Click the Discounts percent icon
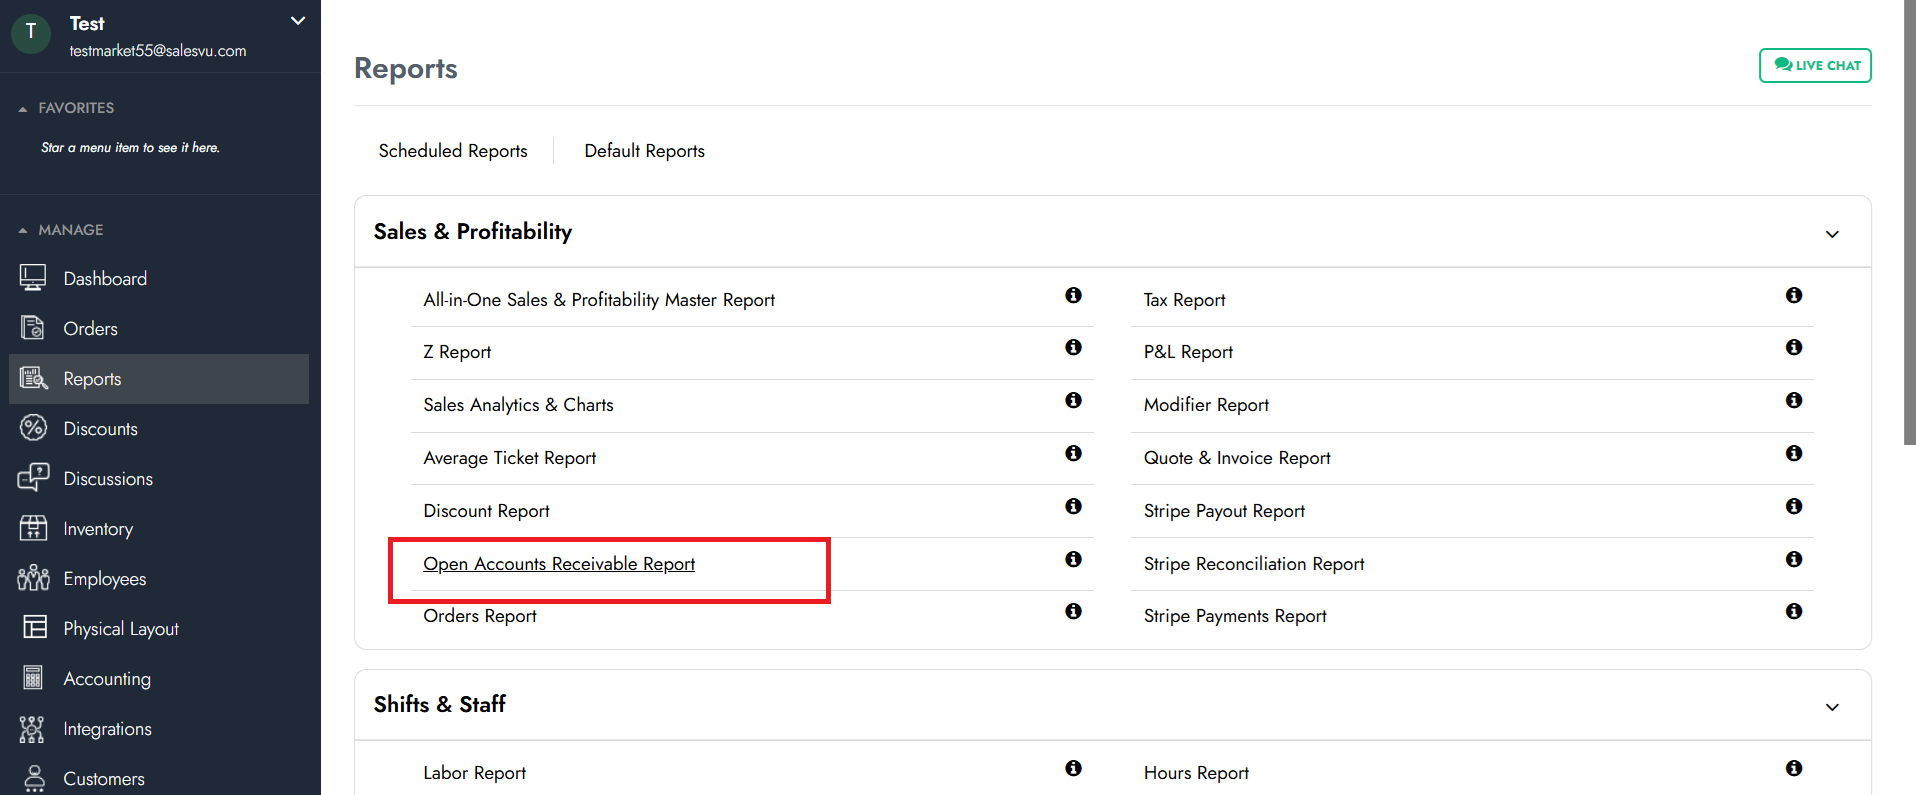This screenshot has width=1916, height=795. (33, 428)
